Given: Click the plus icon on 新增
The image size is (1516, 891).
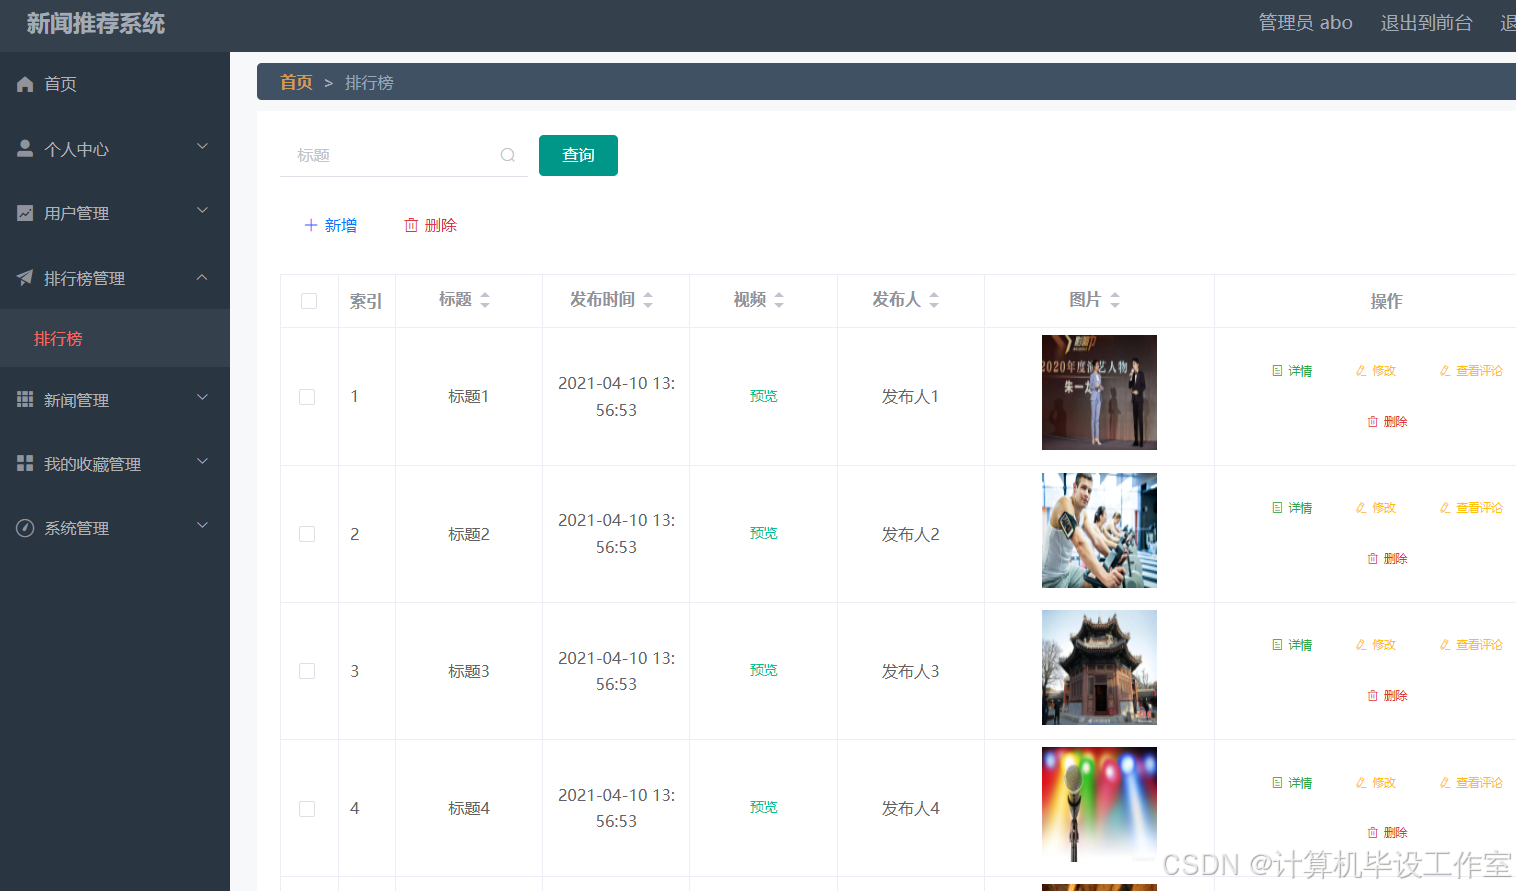Looking at the screenshot, I should 310,224.
